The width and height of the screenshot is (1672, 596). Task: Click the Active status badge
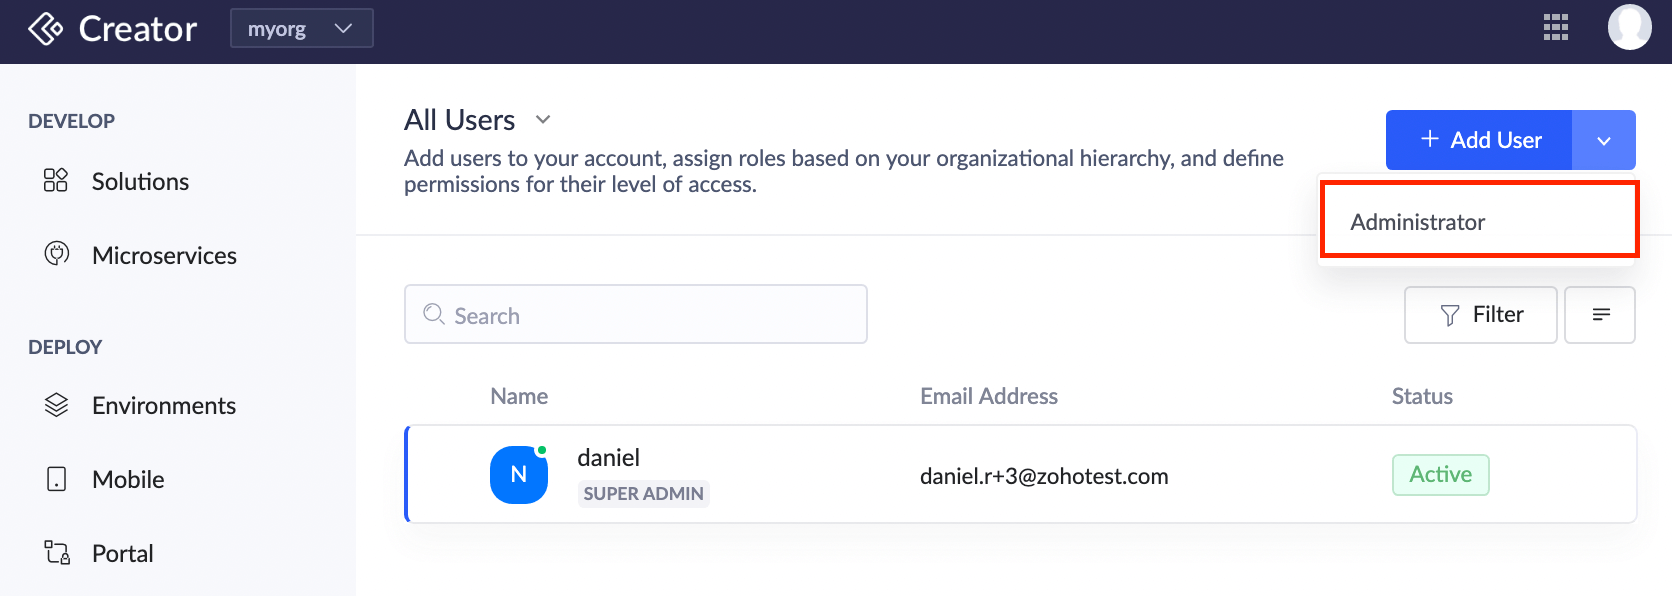point(1441,475)
